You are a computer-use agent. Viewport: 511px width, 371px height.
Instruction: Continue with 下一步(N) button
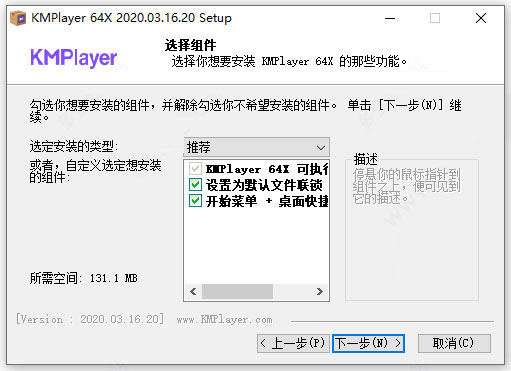click(368, 343)
